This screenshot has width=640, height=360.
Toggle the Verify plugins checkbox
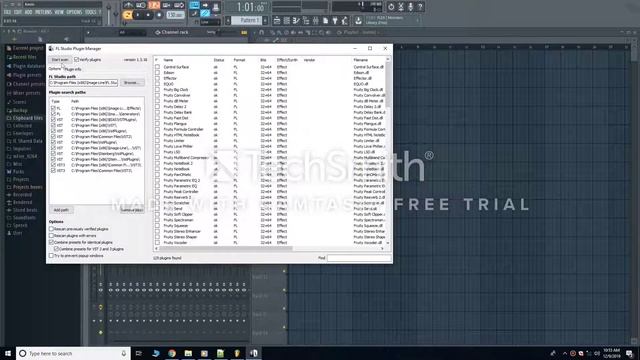[x=76, y=60]
